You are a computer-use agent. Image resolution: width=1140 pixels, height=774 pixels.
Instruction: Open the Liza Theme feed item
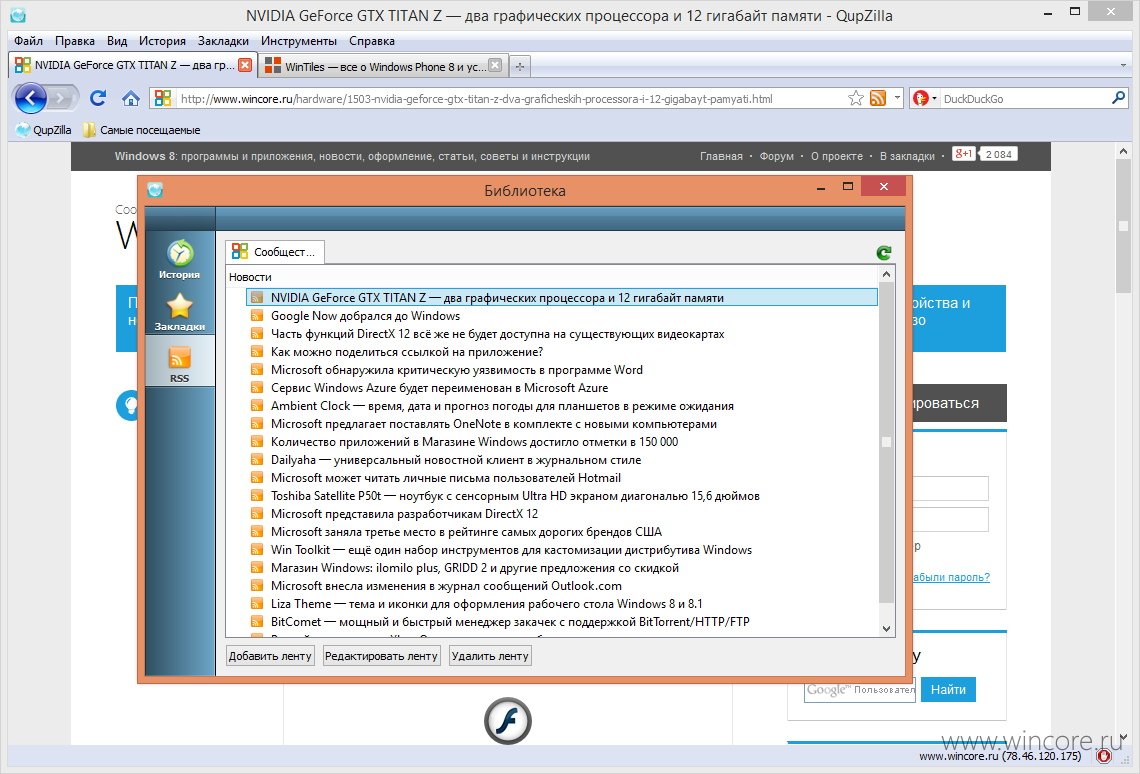pyautogui.click(x=486, y=603)
